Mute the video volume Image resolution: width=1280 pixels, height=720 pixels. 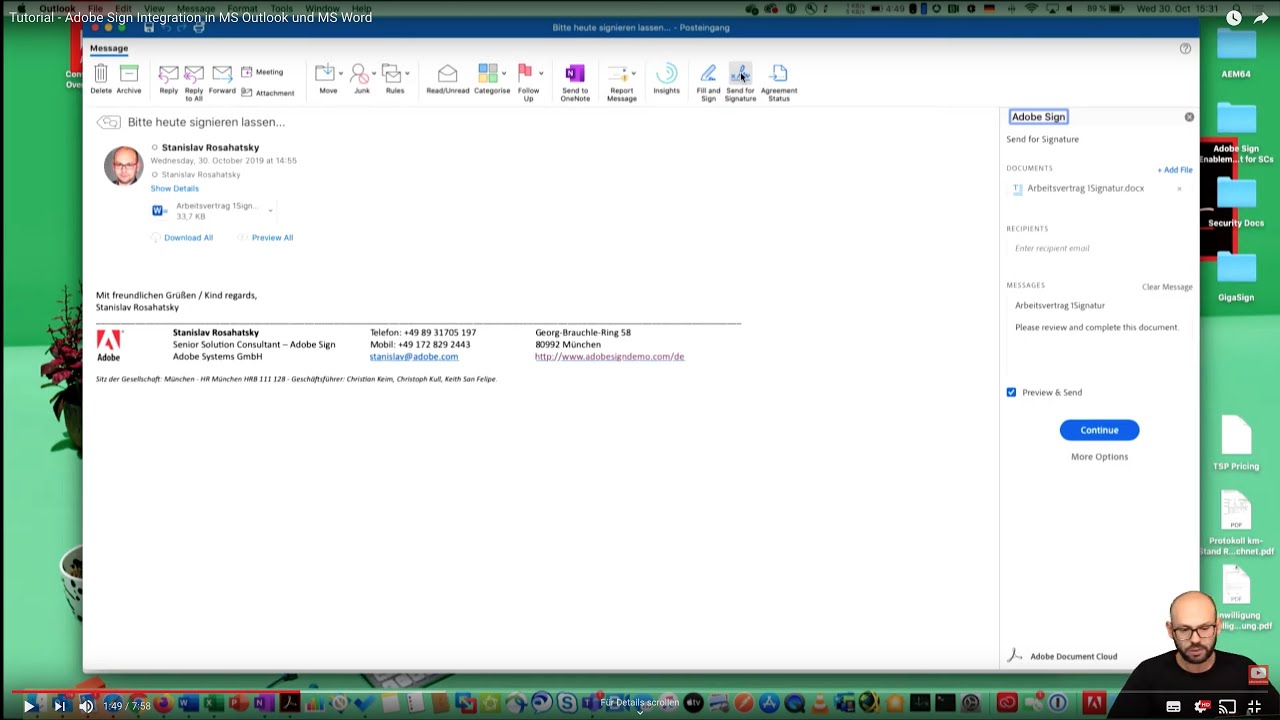(86, 706)
